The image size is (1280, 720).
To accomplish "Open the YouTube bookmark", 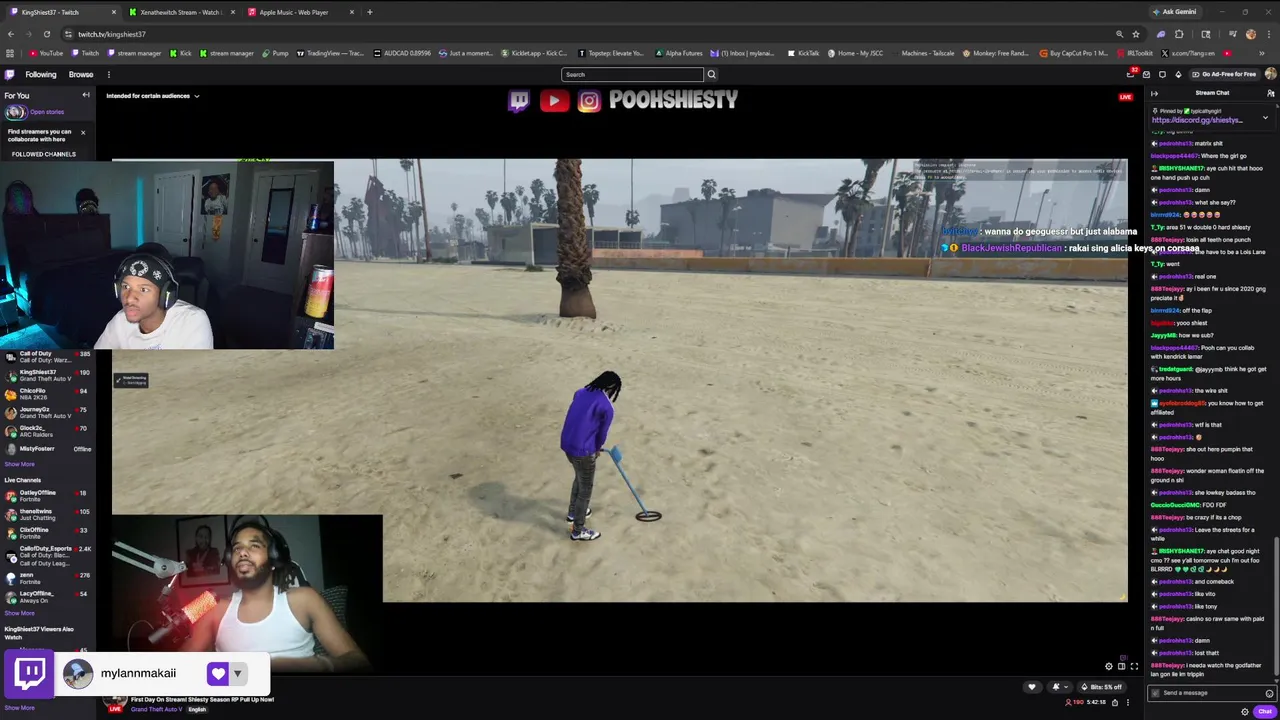I will point(46,53).
